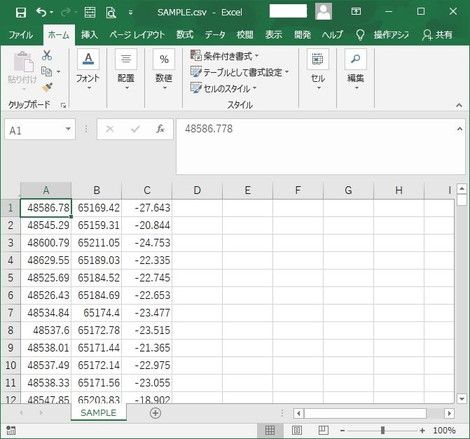Click cell C10 with -22.975
The image size is (470, 439).
point(147,365)
